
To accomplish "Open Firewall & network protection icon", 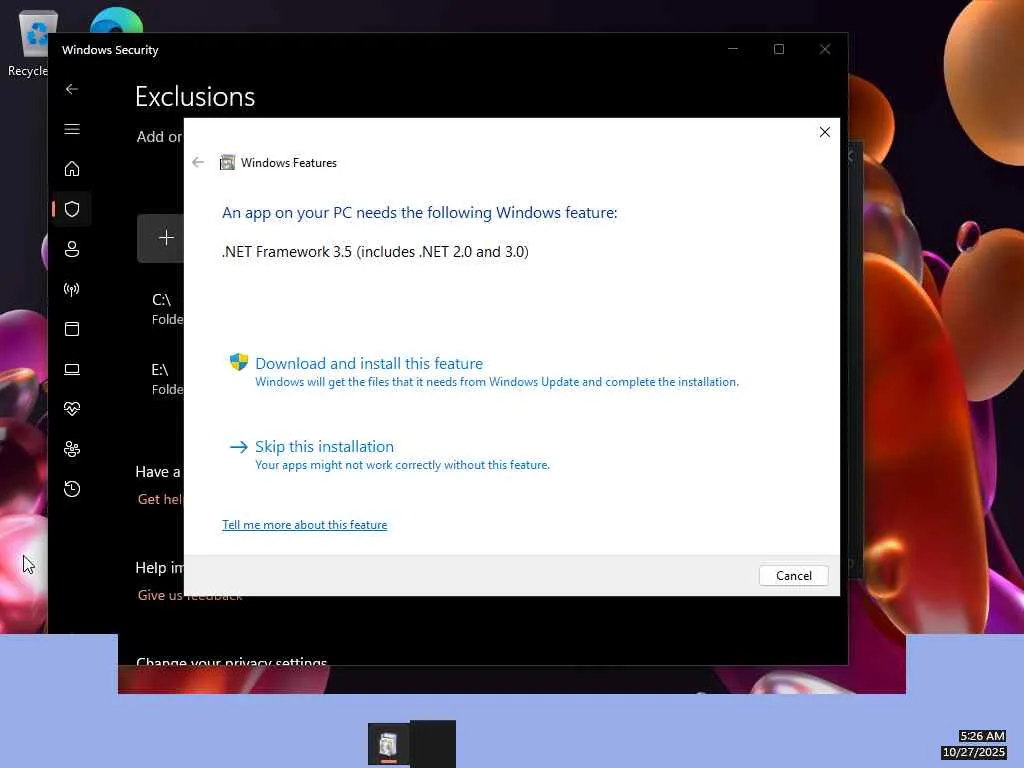I will 72,289.
